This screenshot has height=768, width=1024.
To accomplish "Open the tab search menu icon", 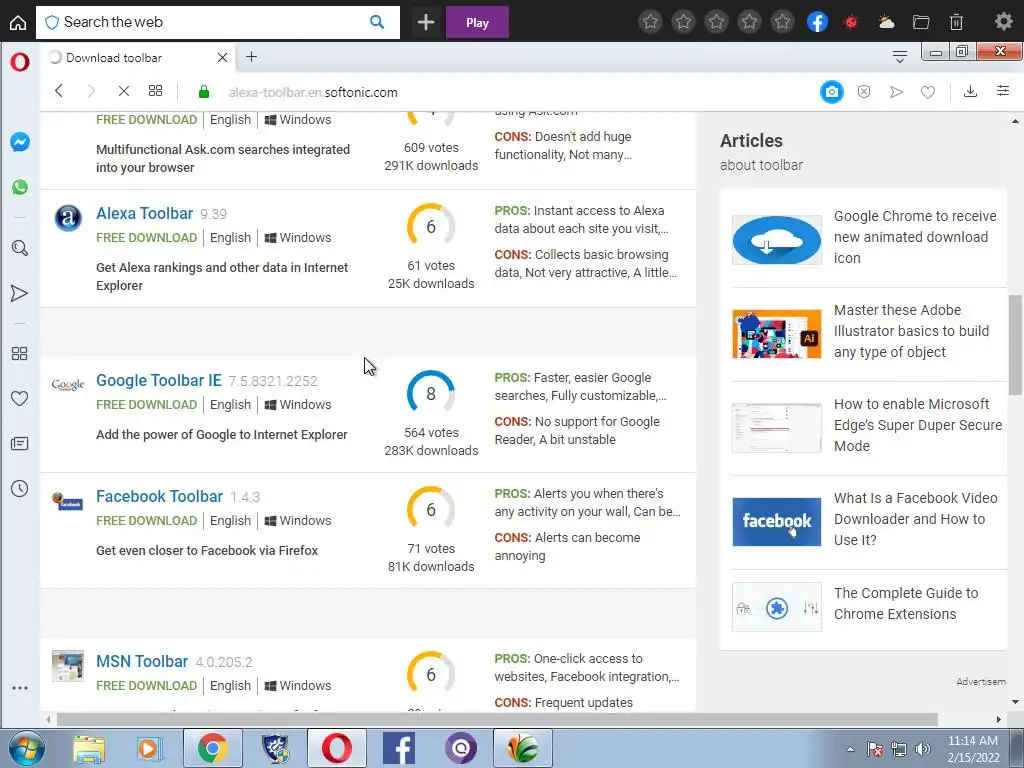I will [900, 57].
